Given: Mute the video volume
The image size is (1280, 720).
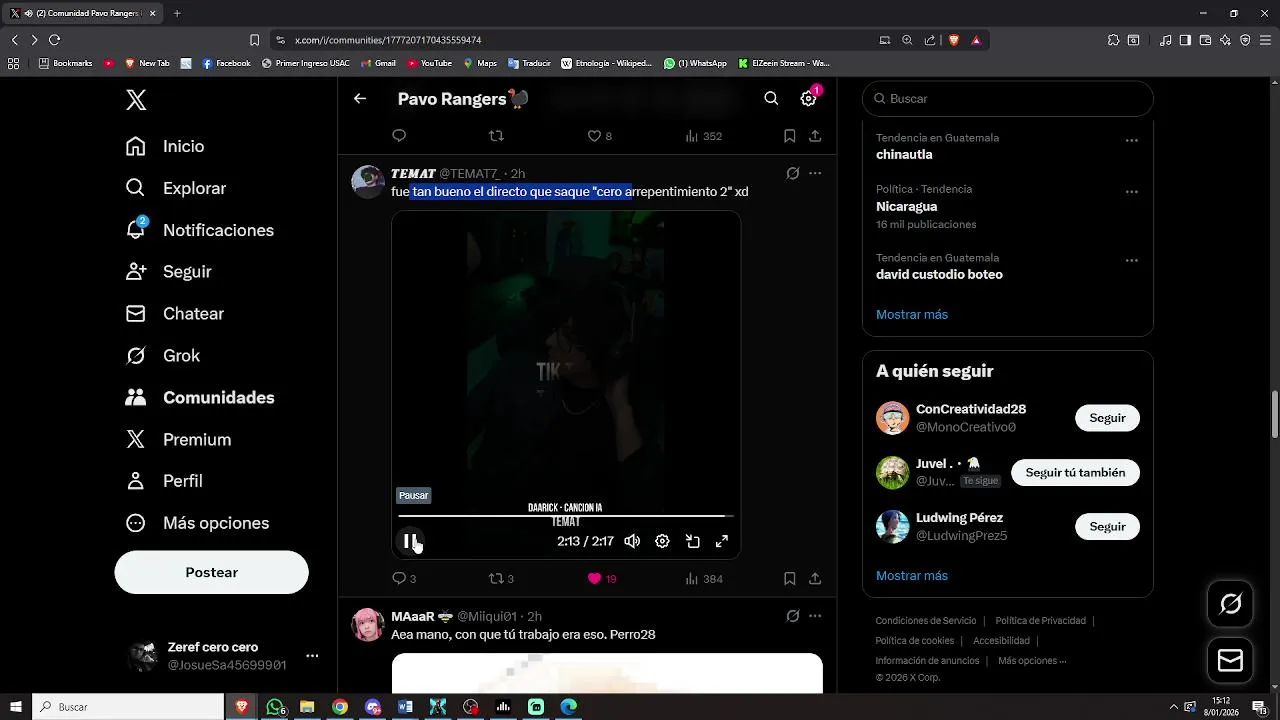Looking at the screenshot, I should click(x=632, y=541).
